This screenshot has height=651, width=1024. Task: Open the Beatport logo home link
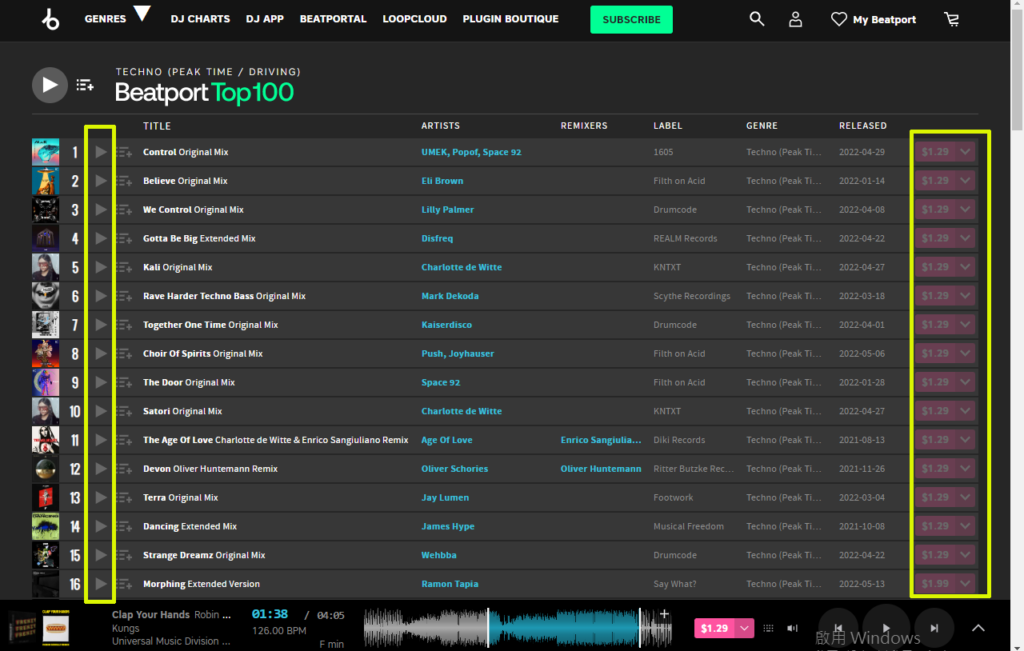50,20
